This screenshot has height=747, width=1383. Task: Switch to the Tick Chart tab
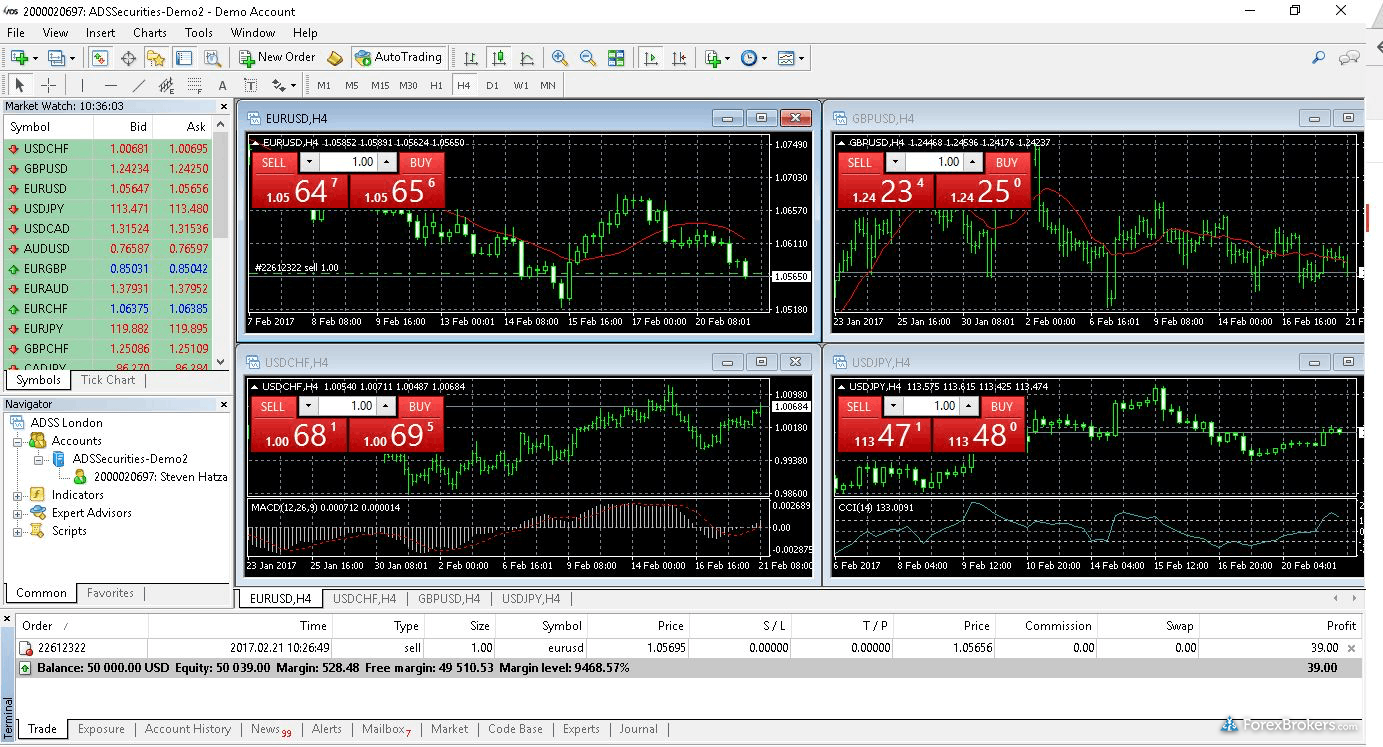click(108, 380)
